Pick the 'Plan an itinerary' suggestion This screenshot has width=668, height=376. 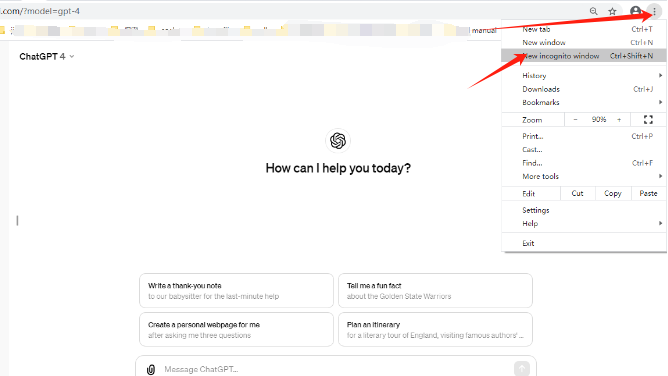pyautogui.click(x=435, y=330)
